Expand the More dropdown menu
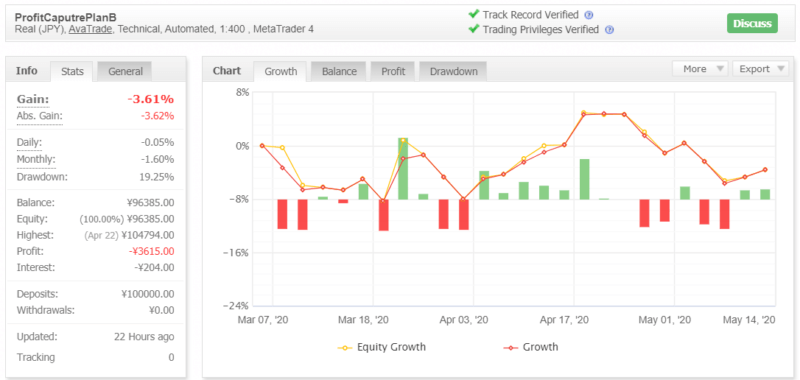The height and width of the screenshot is (380, 800). [x=700, y=69]
